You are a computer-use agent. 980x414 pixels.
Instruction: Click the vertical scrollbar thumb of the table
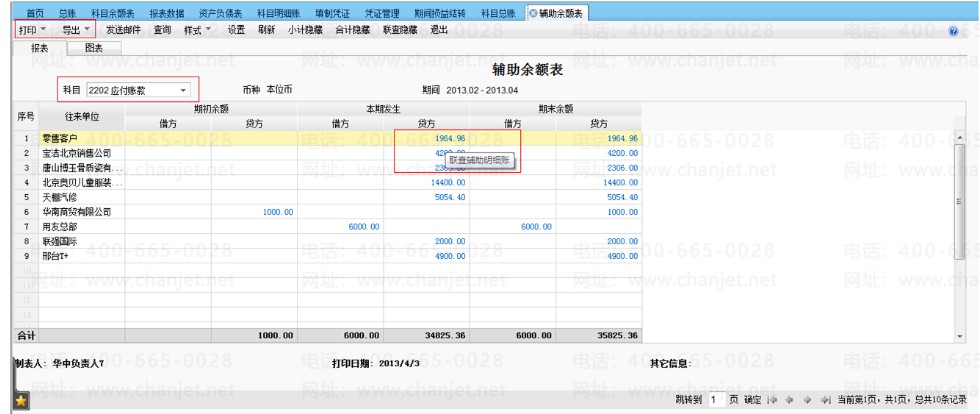click(961, 201)
